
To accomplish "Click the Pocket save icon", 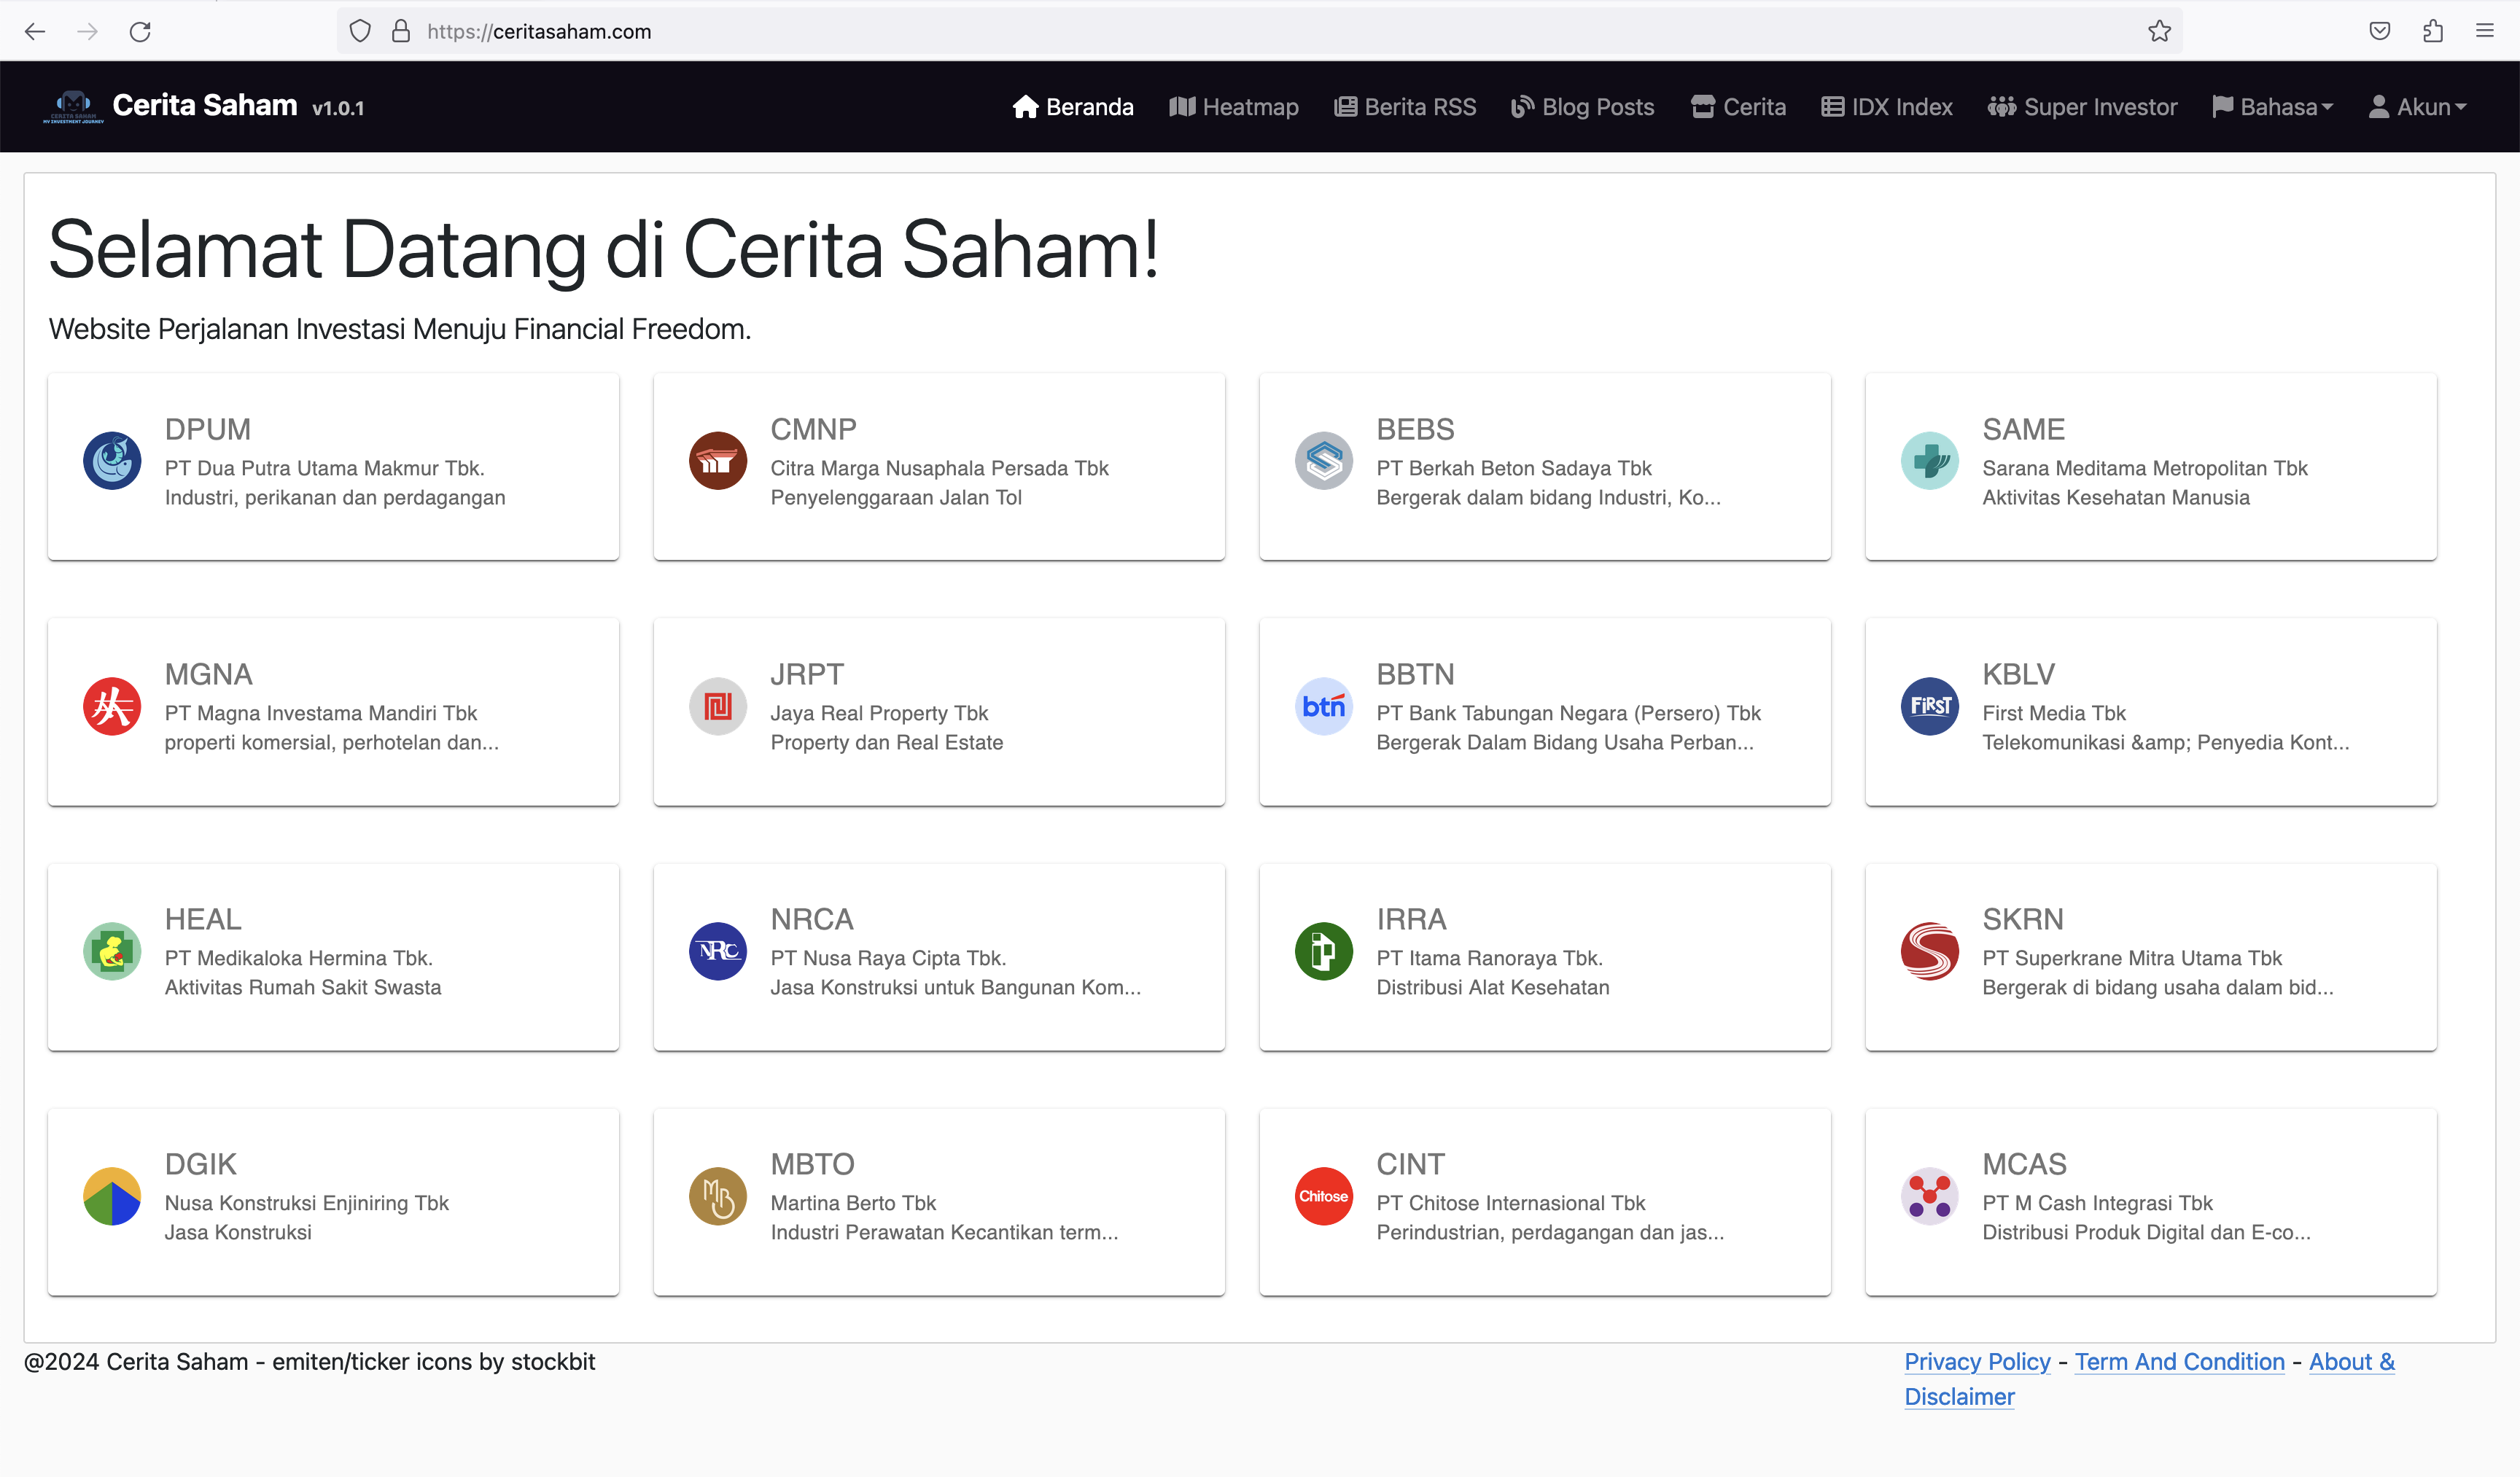I will (2380, 31).
